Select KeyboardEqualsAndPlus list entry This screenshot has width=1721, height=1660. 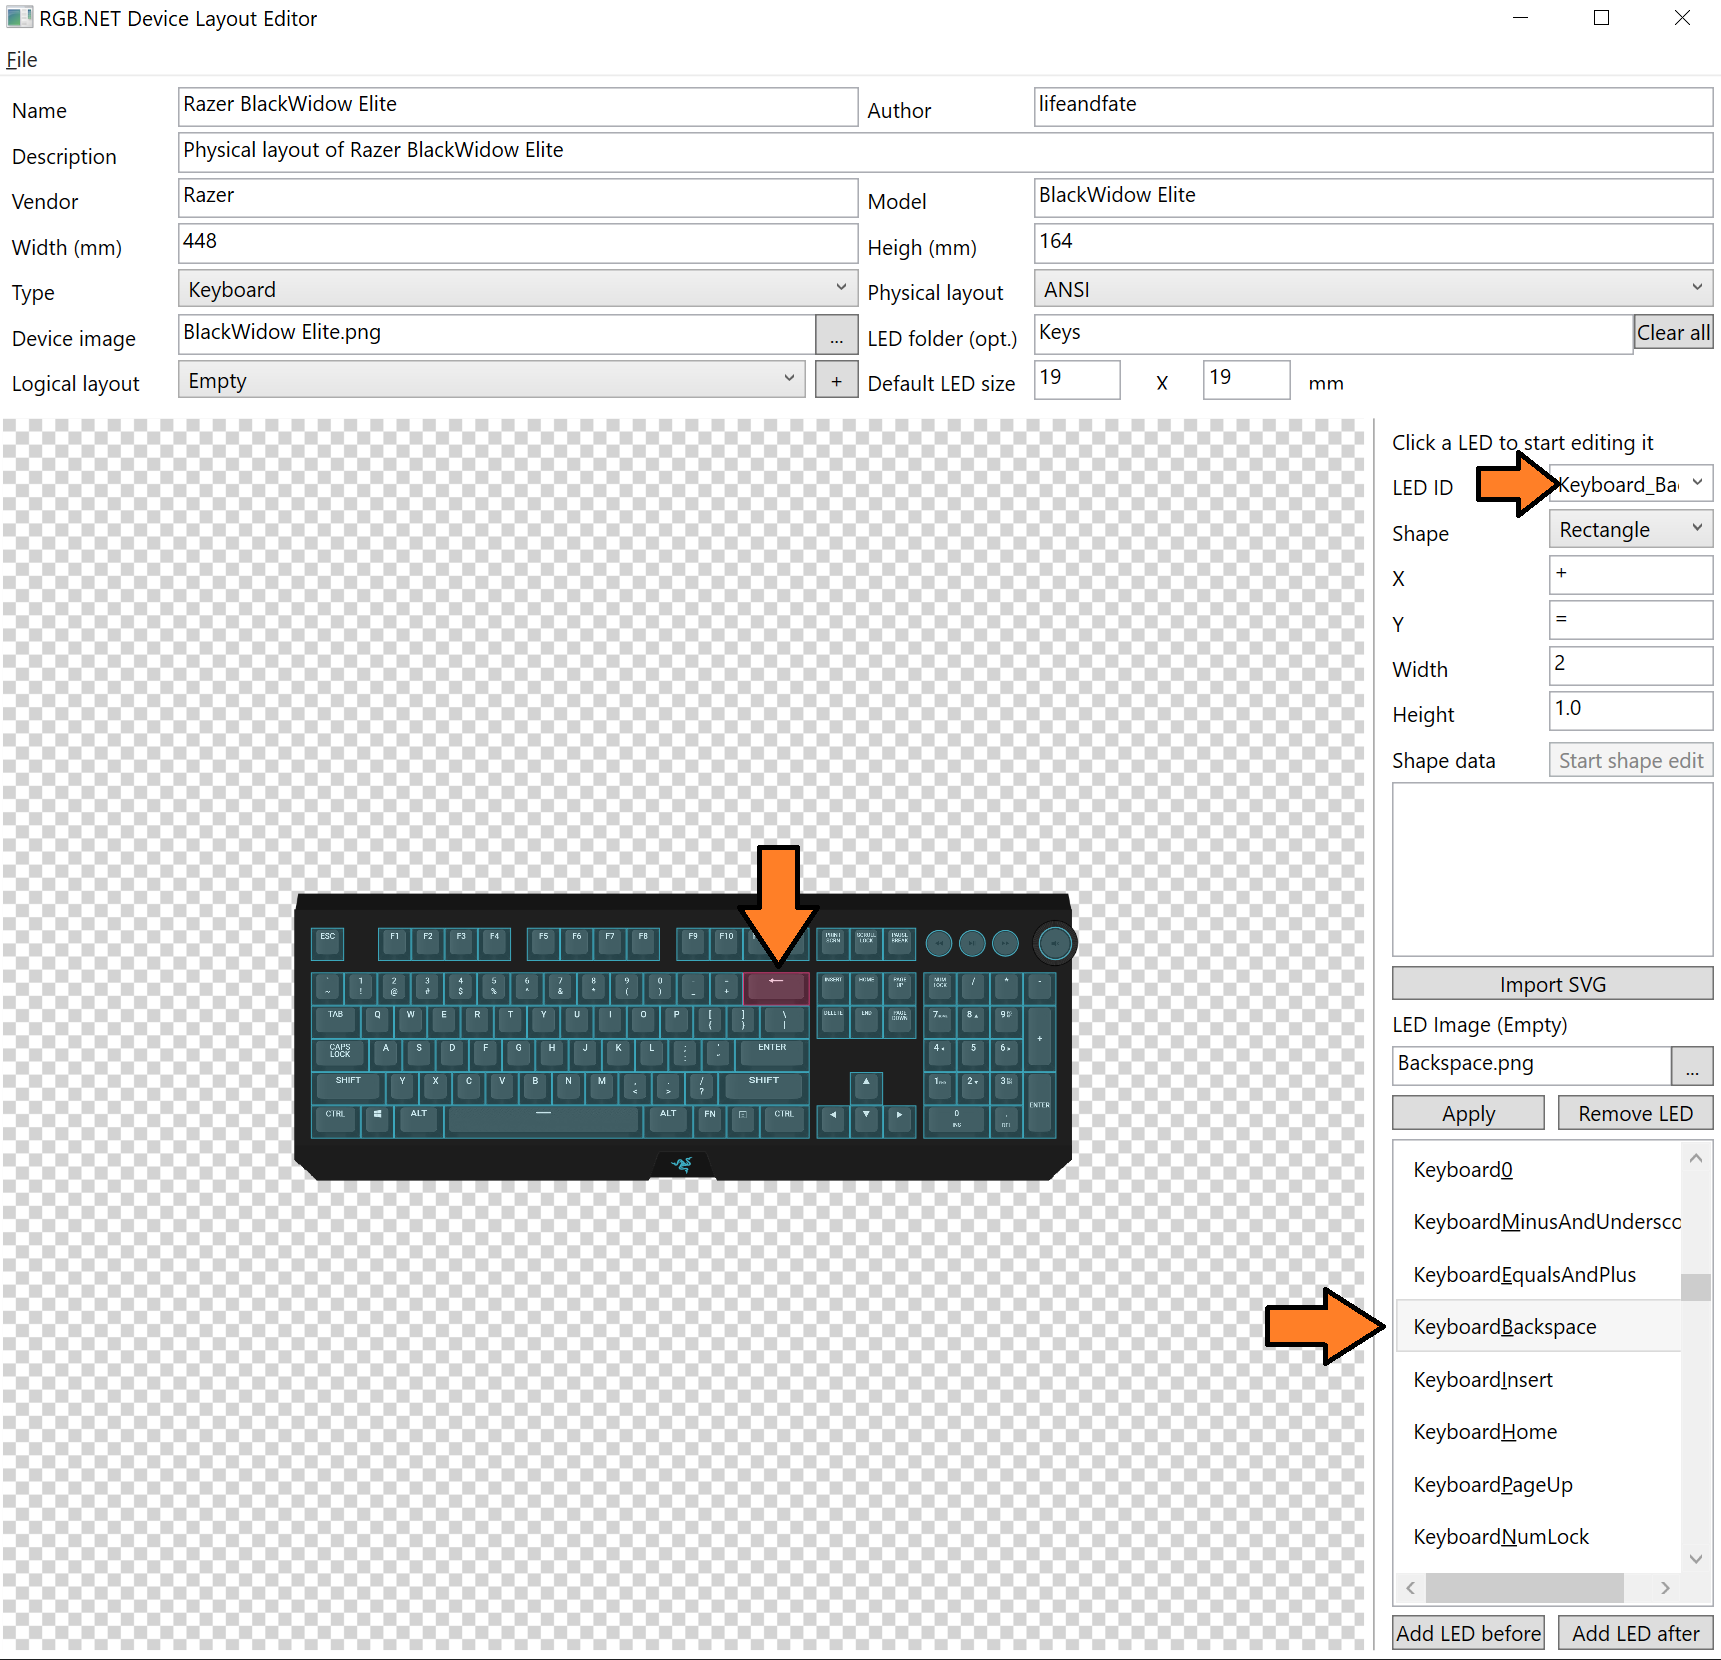1538,1275
